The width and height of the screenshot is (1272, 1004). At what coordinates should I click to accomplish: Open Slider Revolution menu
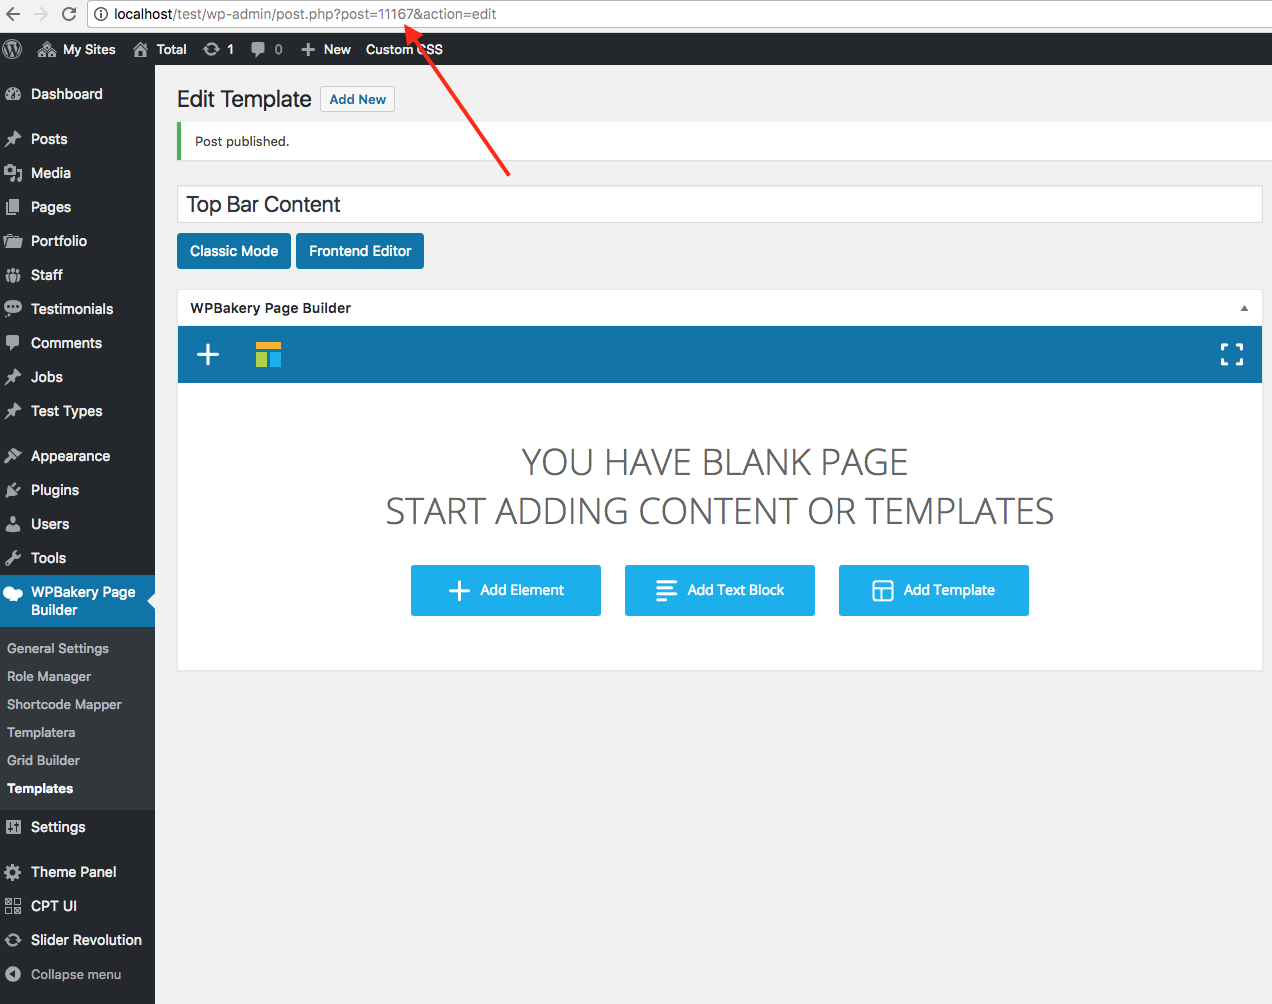click(x=77, y=940)
